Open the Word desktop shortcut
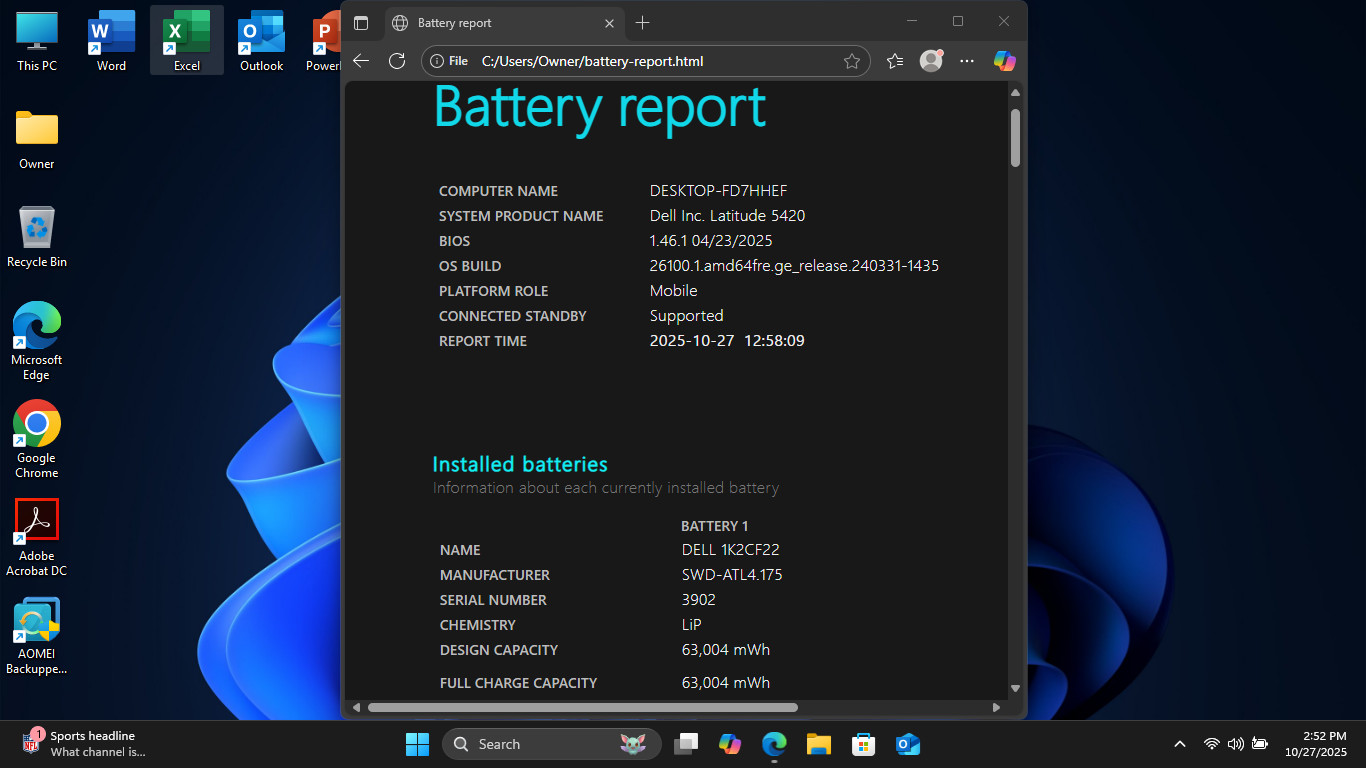This screenshot has height=768, width=1366. click(111, 41)
